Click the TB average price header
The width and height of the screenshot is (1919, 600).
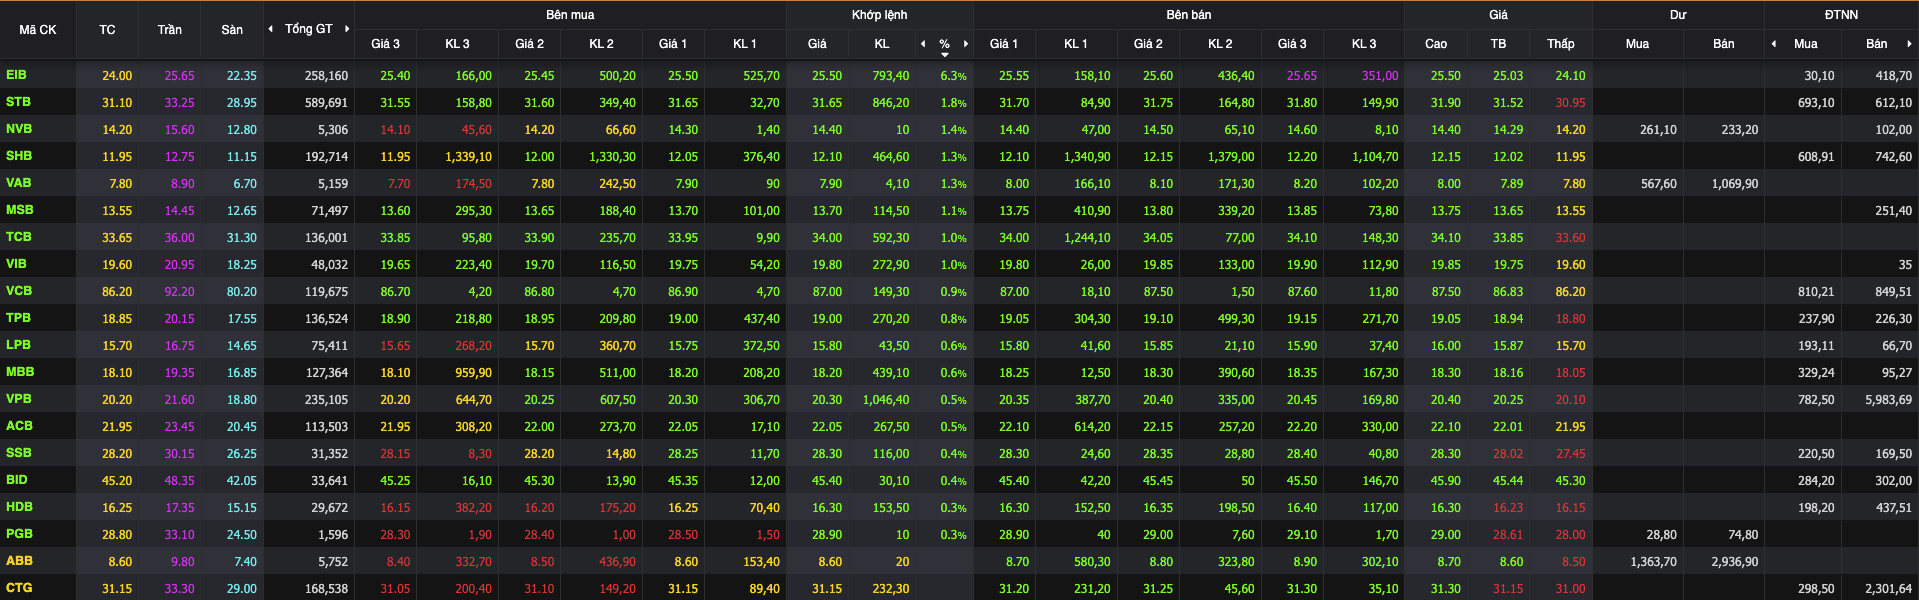(1498, 44)
